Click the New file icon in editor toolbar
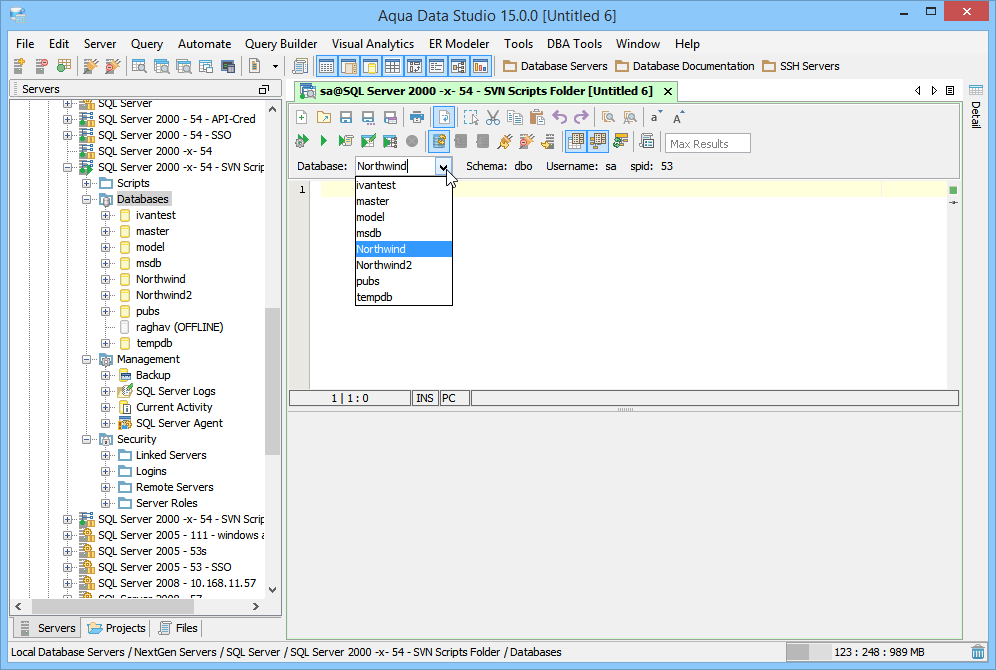Screen dimensions: 996x670 [302, 117]
